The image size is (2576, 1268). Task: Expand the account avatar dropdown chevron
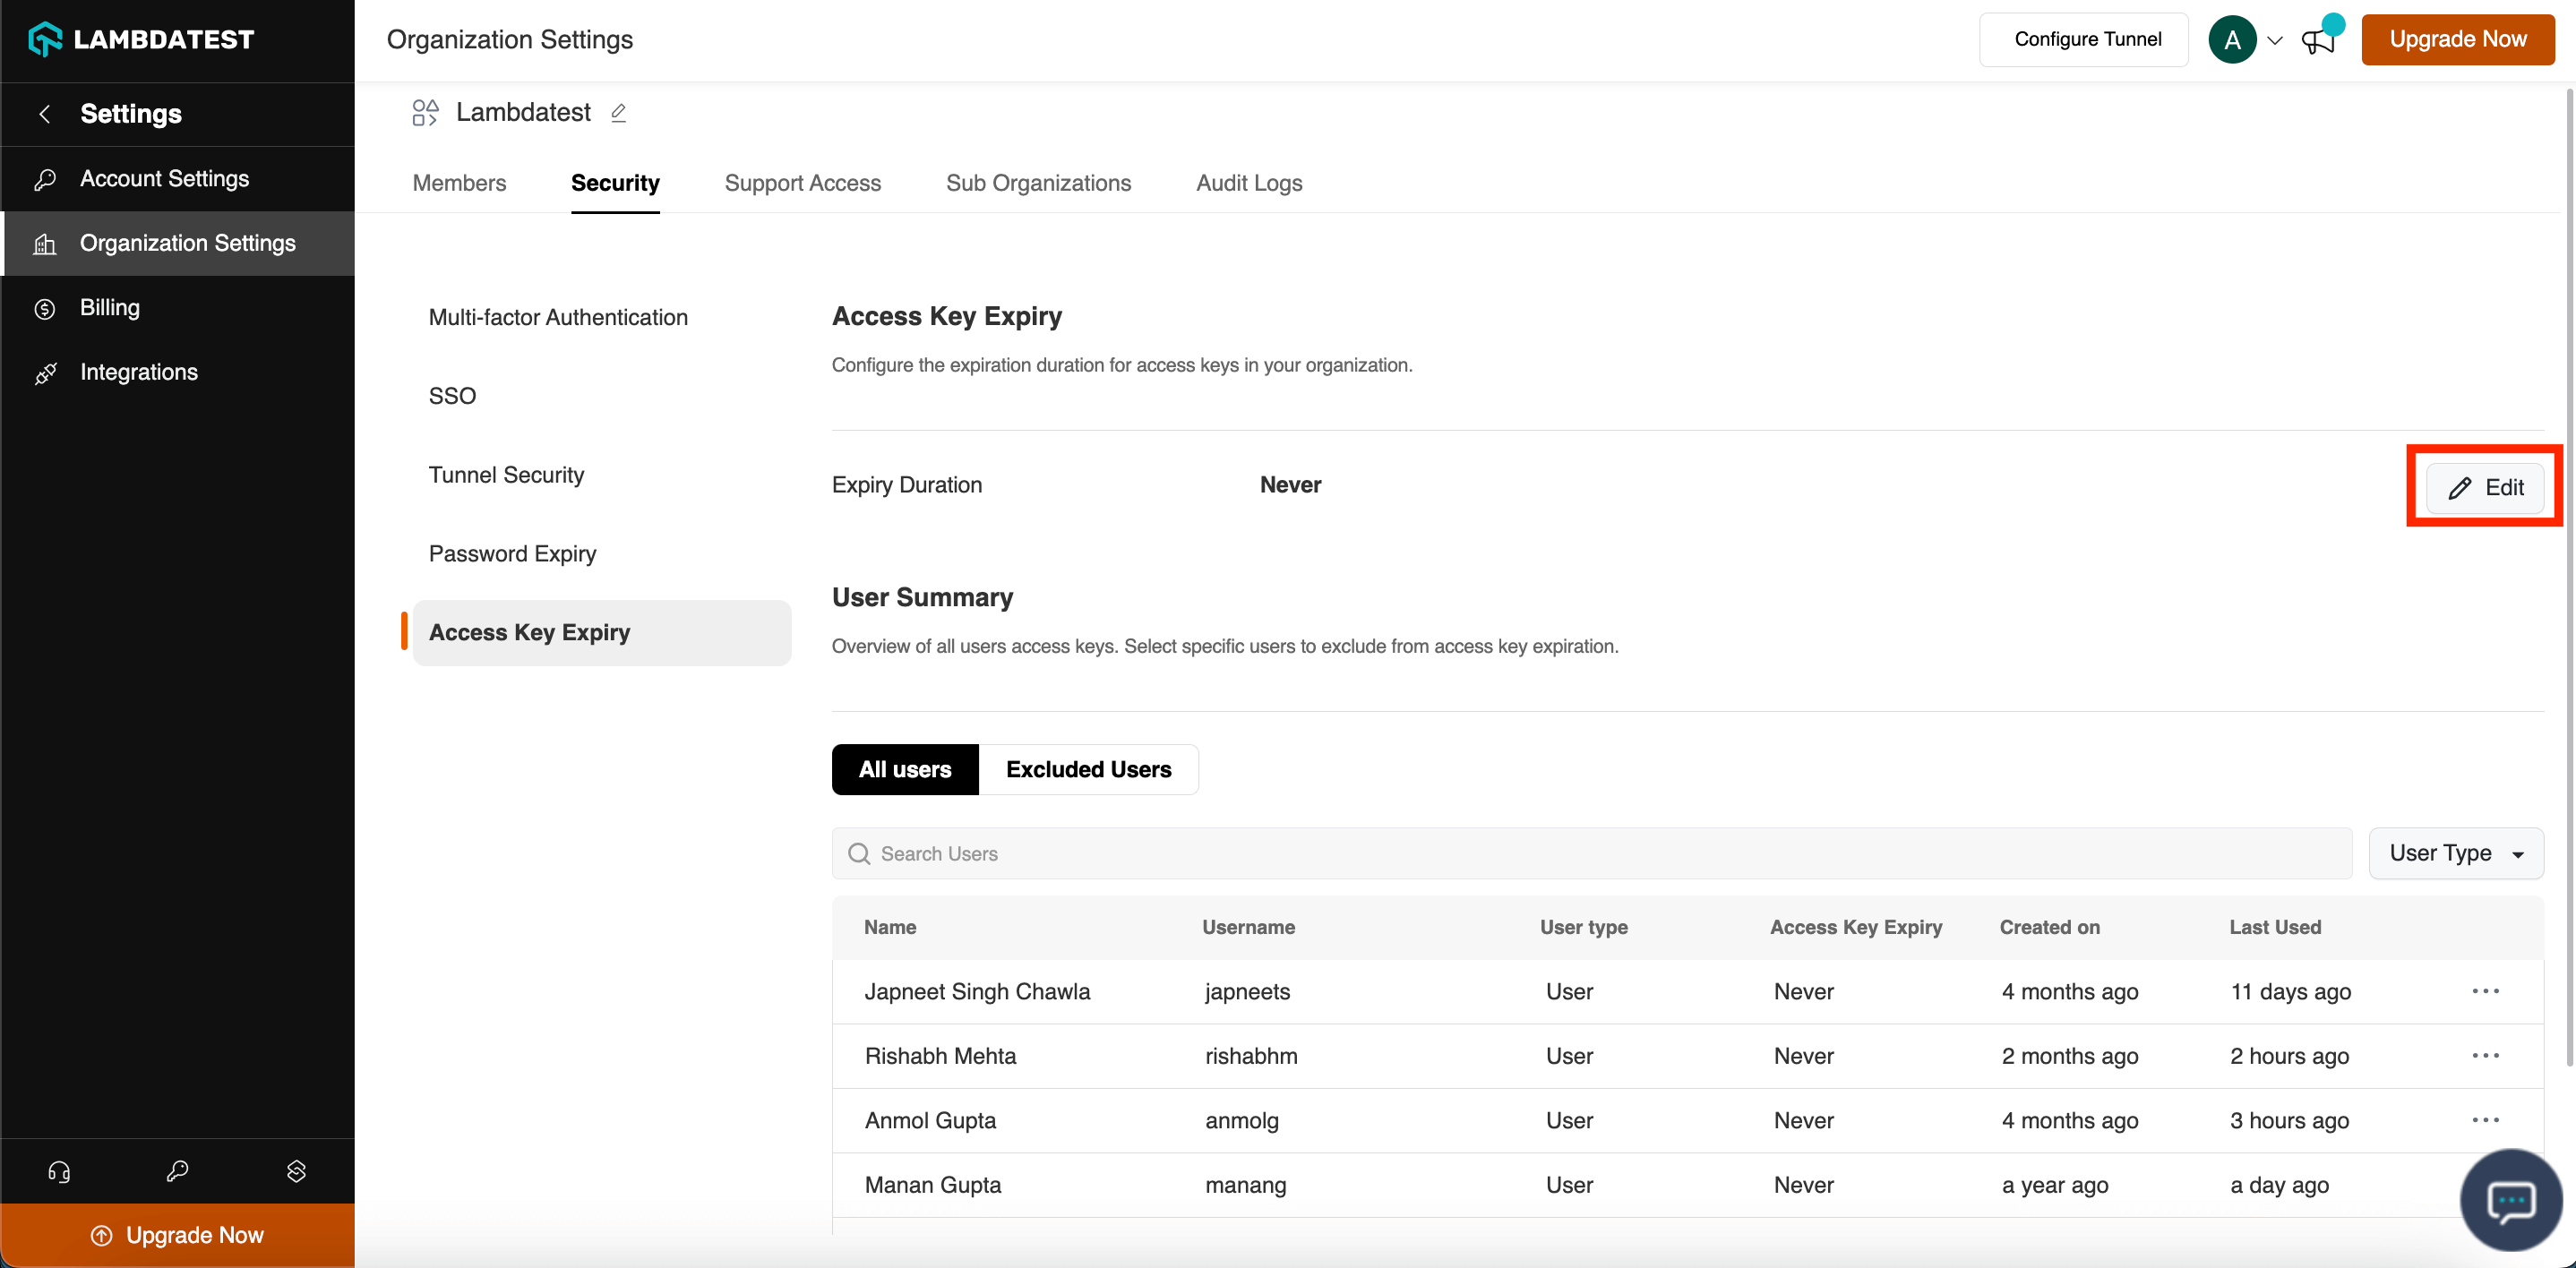click(2275, 40)
